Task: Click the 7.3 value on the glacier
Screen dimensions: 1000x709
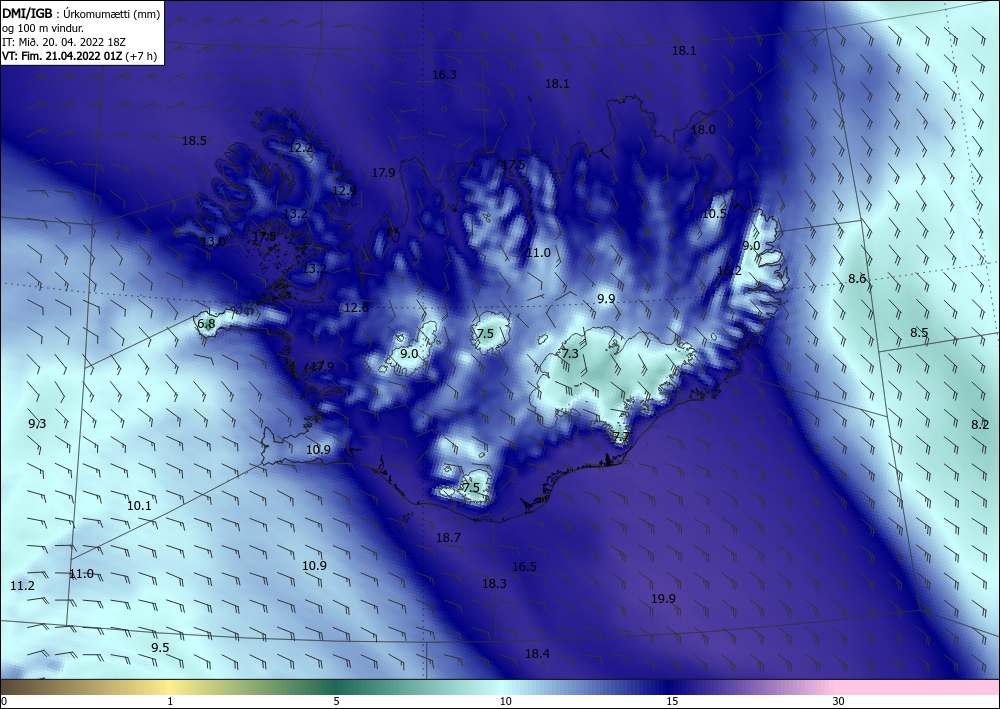Action: [570, 353]
